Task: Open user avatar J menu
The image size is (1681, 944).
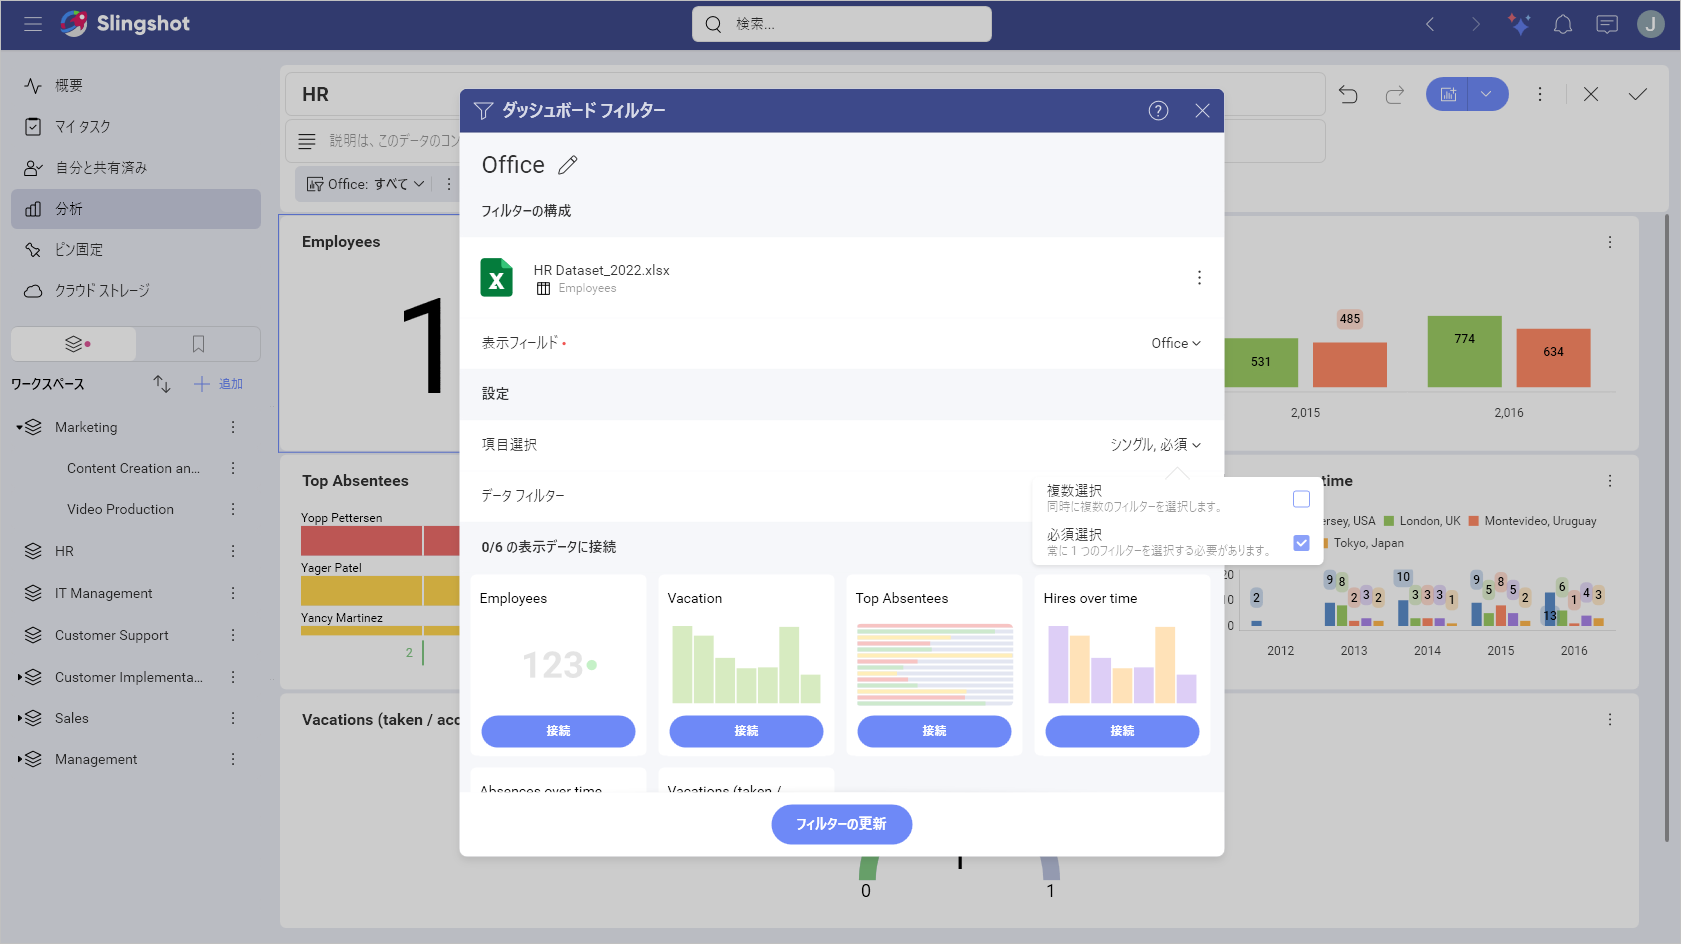Action: click(1651, 24)
